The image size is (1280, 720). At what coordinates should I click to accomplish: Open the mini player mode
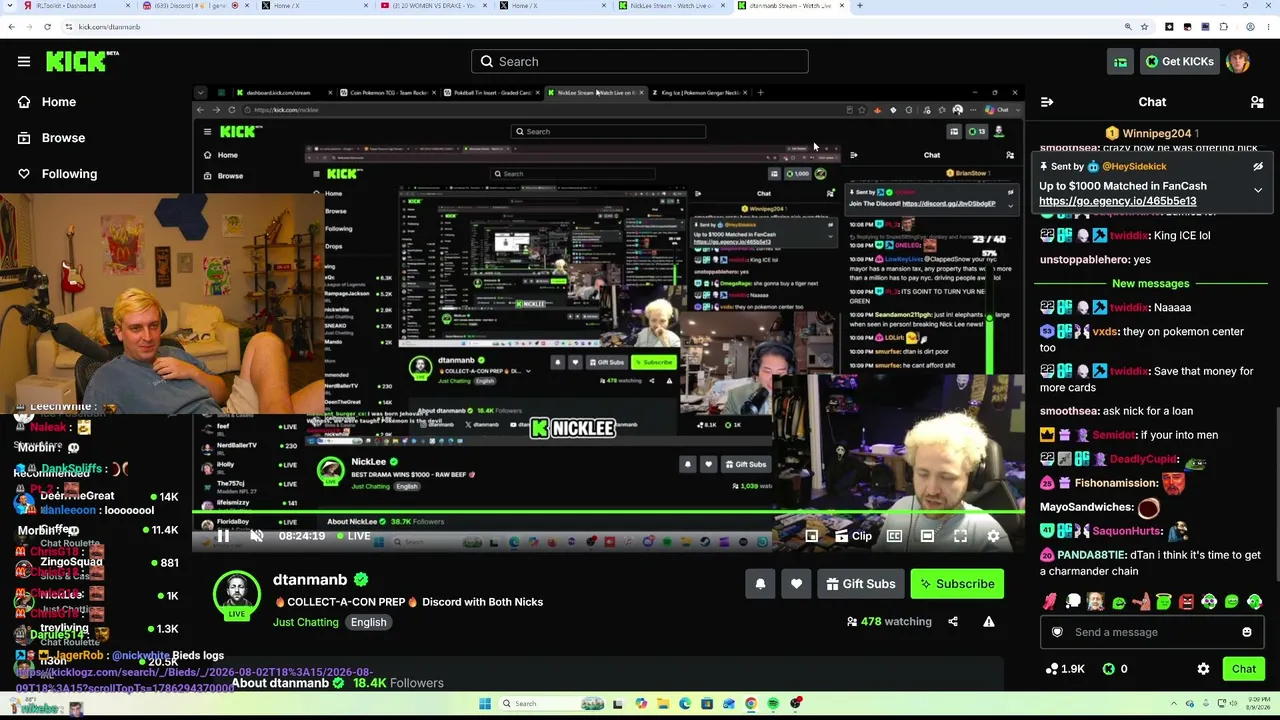coord(812,536)
